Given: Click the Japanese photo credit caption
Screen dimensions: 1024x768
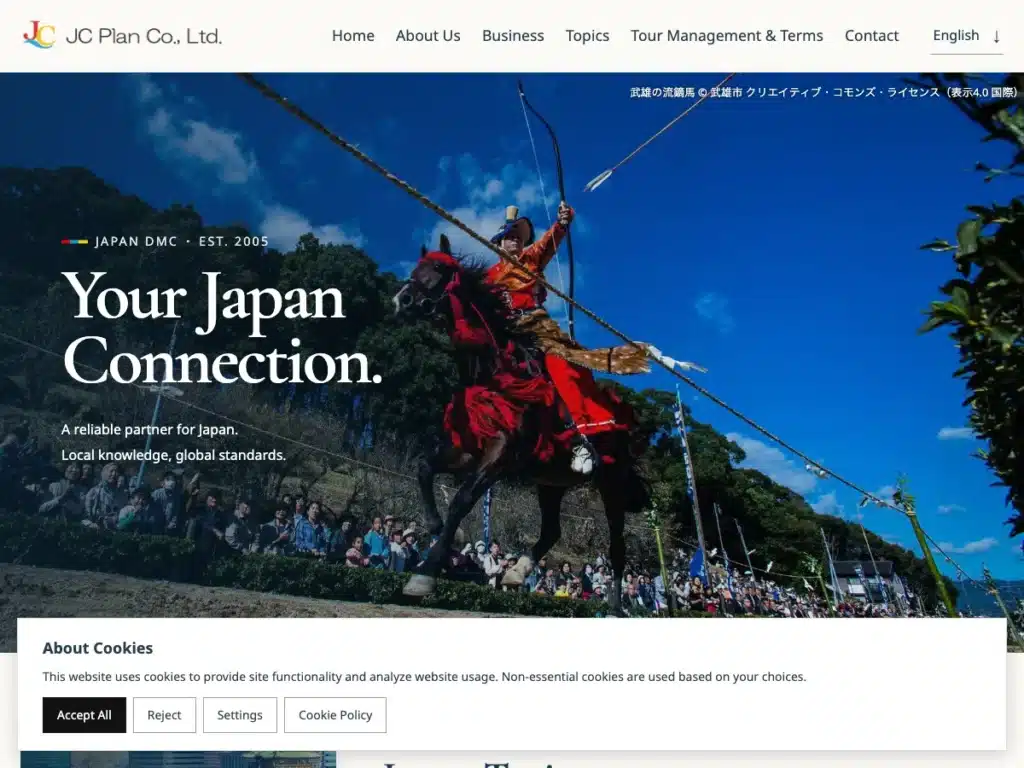Looking at the screenshot, I should 823,92.
